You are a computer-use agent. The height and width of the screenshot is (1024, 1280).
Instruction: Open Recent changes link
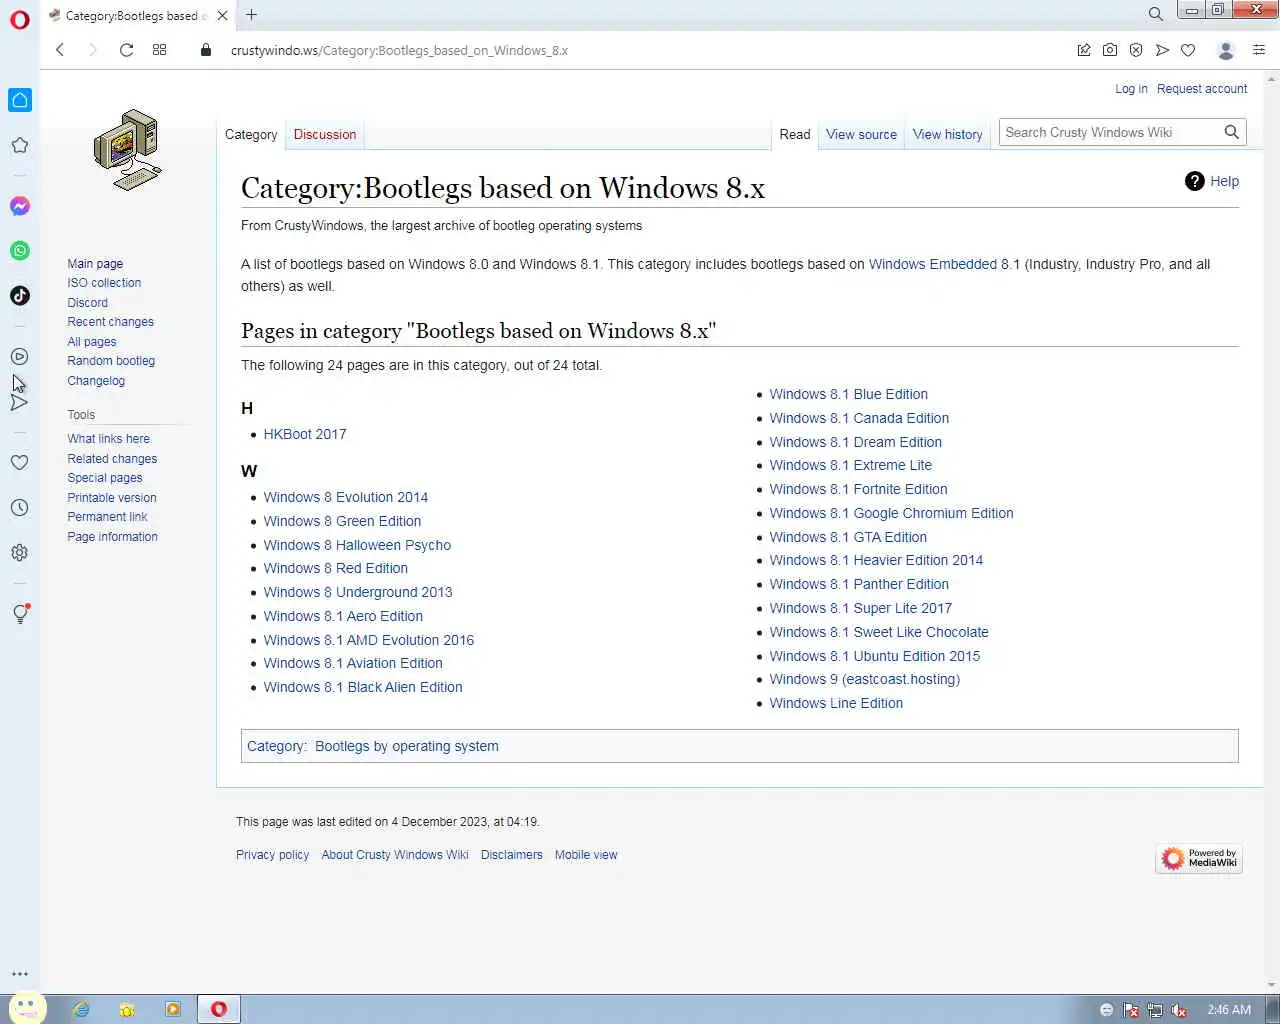click(x=110, y=322)
